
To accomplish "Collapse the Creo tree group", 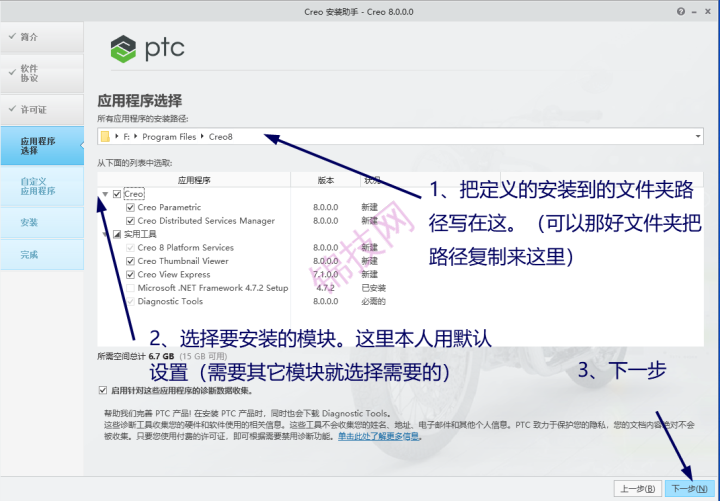I will [105, 194].
